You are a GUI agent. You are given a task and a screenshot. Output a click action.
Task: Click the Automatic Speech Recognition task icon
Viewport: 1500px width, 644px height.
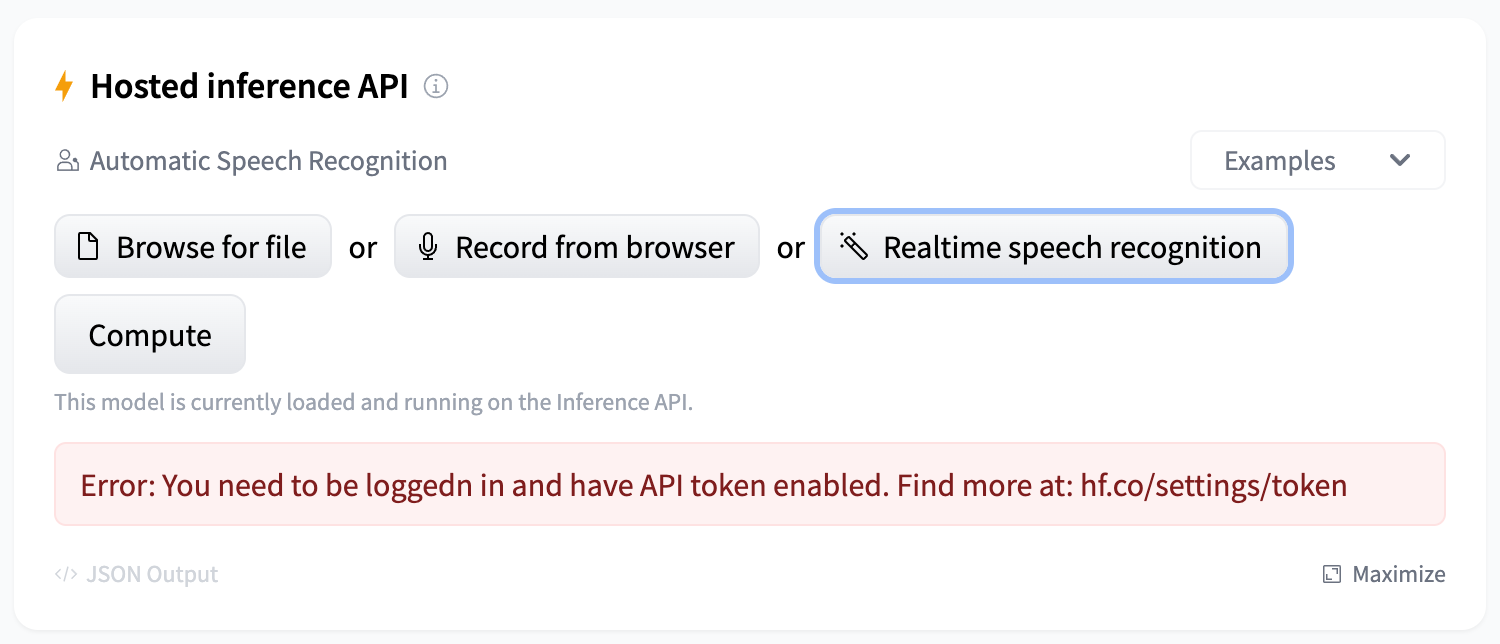point(66,160)
